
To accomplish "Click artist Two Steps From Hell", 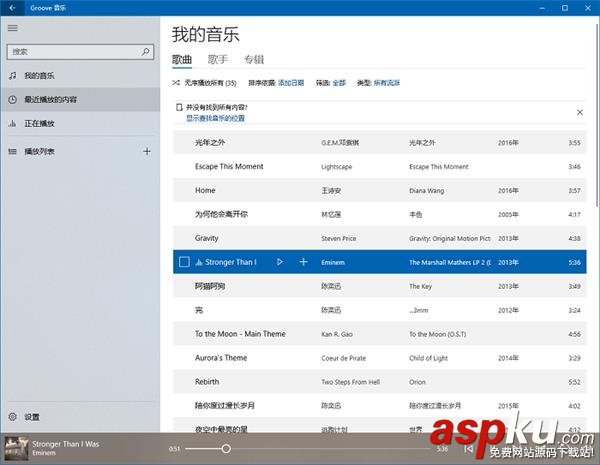I will [x=351, y=382].
